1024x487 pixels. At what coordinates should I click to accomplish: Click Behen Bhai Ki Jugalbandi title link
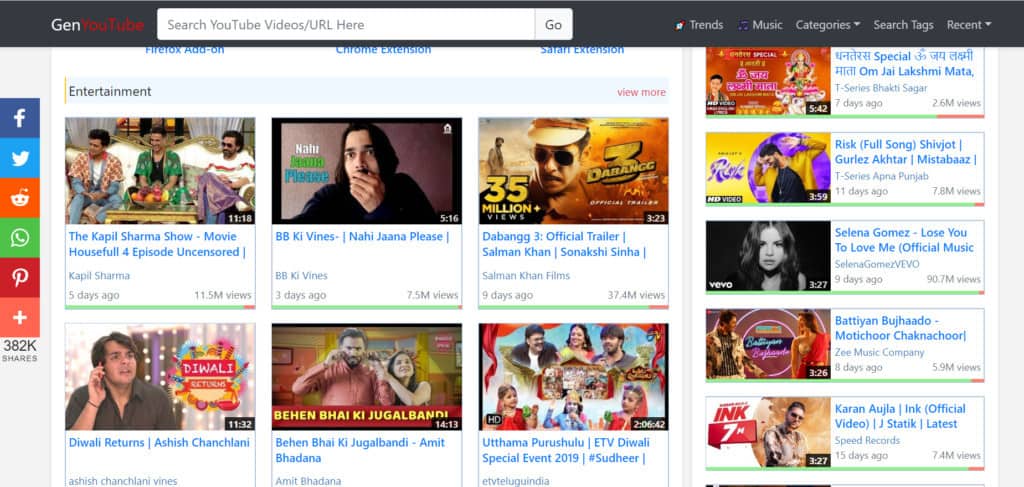coord(360,450)
